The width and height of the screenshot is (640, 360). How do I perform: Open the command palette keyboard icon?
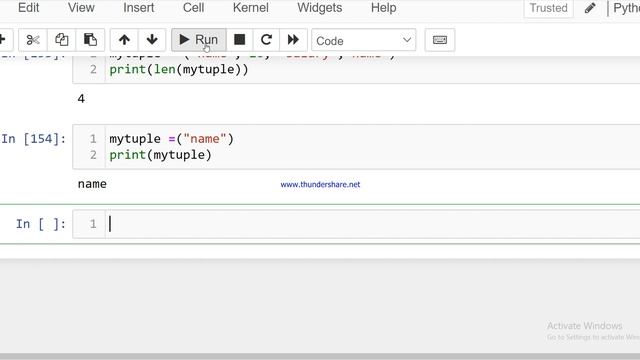click(x=440, y=40)
